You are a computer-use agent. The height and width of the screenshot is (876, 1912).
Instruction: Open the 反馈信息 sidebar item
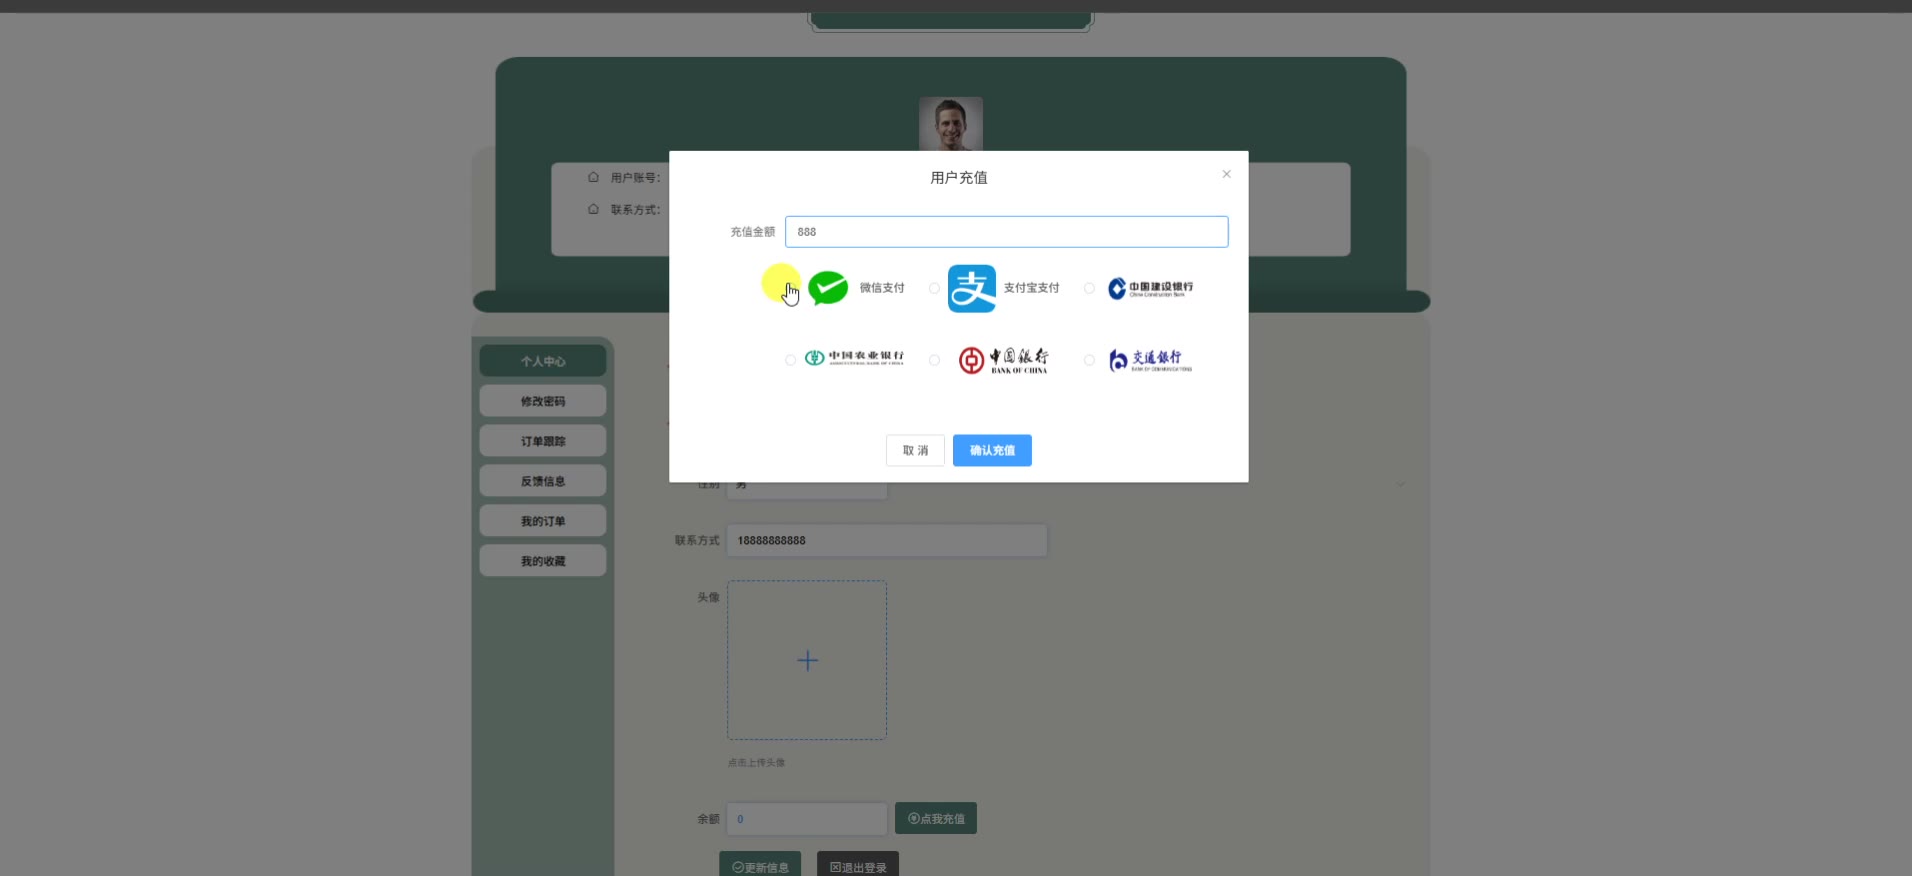(x=543, y=481)
